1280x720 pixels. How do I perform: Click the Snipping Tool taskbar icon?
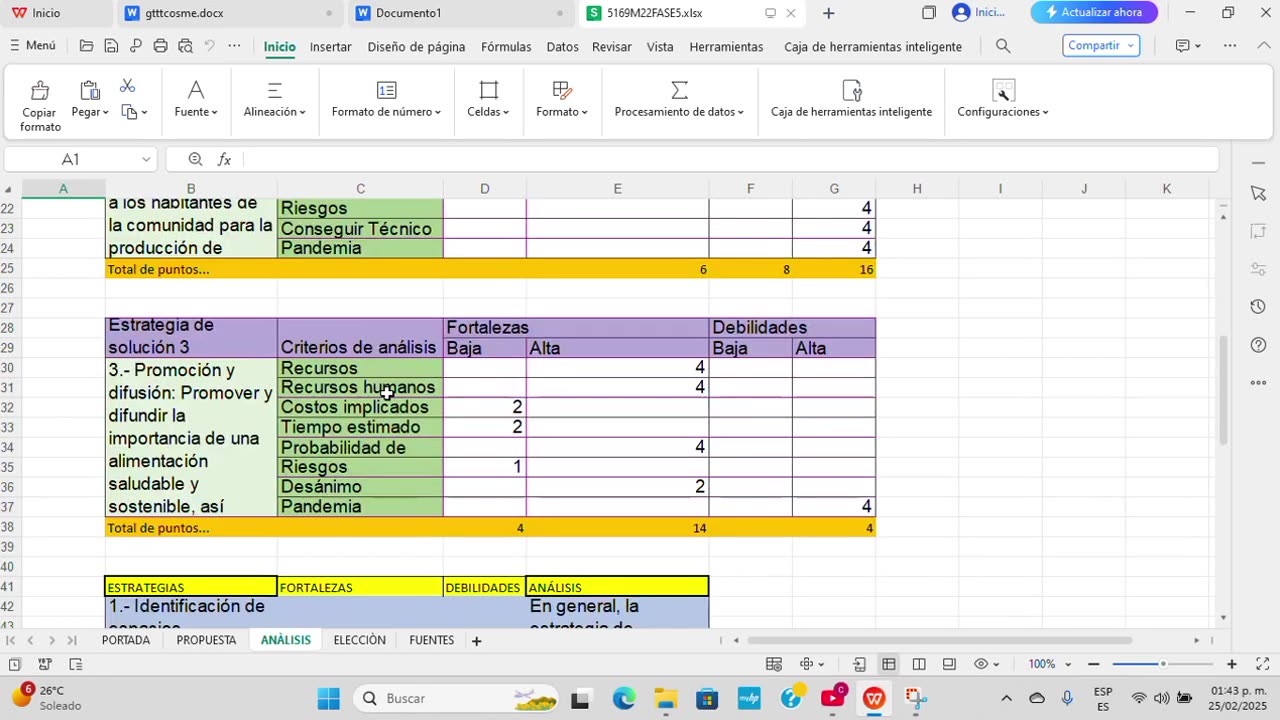click(916, 698)
